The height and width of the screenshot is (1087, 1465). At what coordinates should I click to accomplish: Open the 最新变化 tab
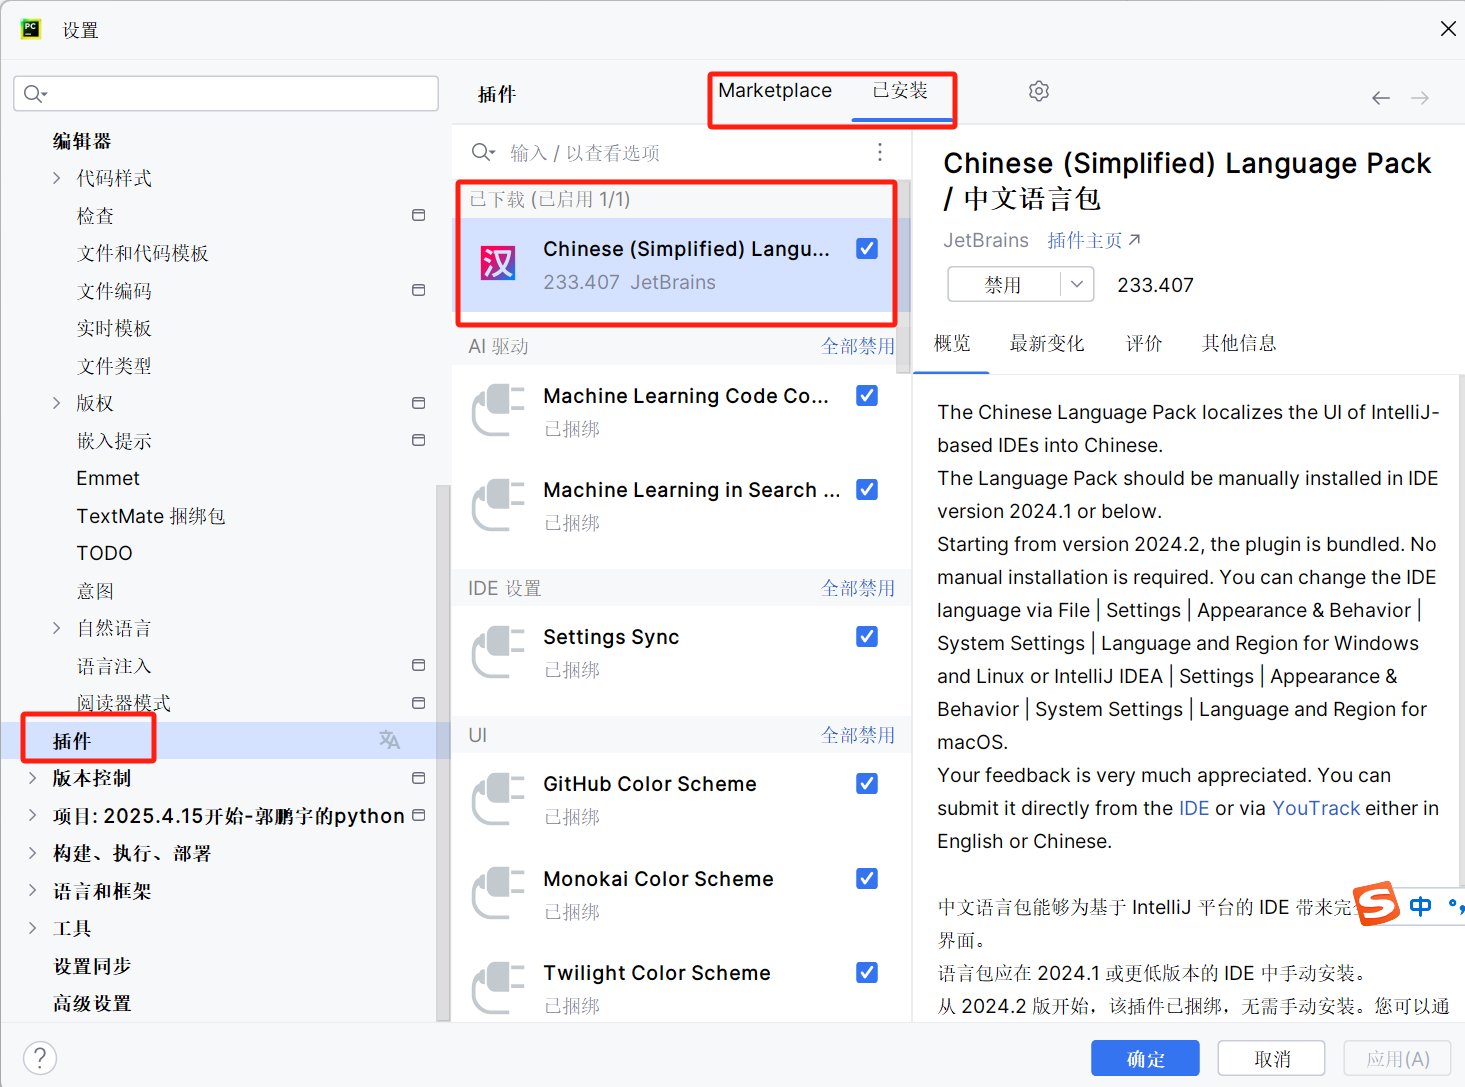1046,343
